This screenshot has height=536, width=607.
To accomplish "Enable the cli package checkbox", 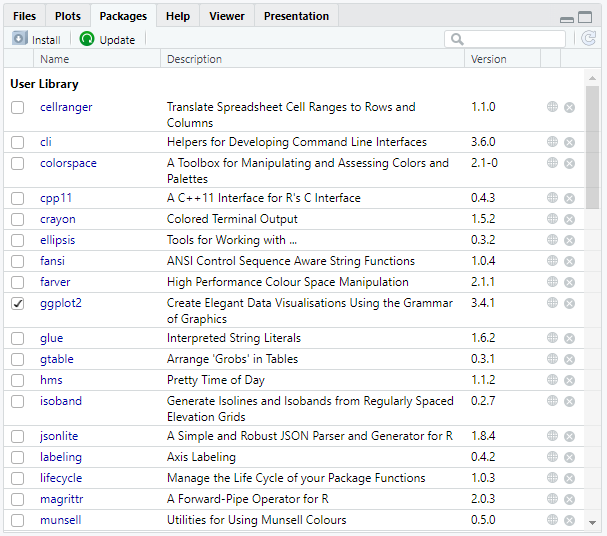I will coord(18,142).
